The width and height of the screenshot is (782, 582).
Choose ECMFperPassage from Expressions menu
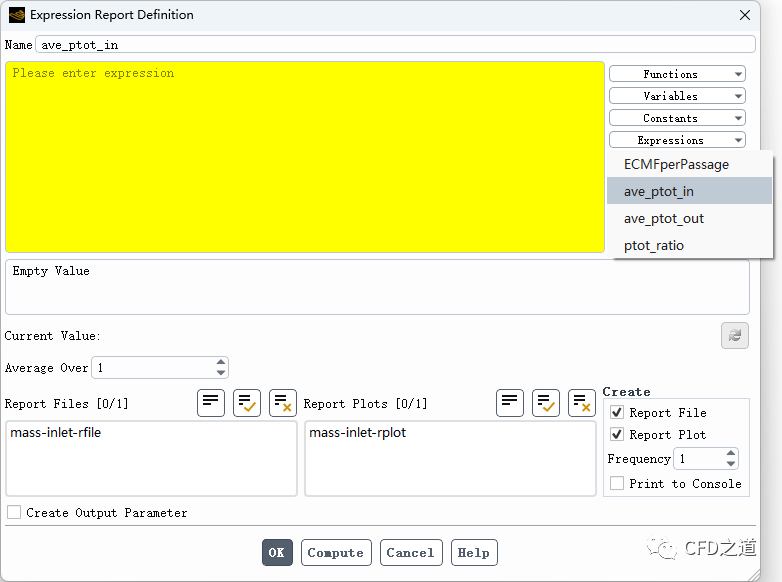tap(690, 165)
